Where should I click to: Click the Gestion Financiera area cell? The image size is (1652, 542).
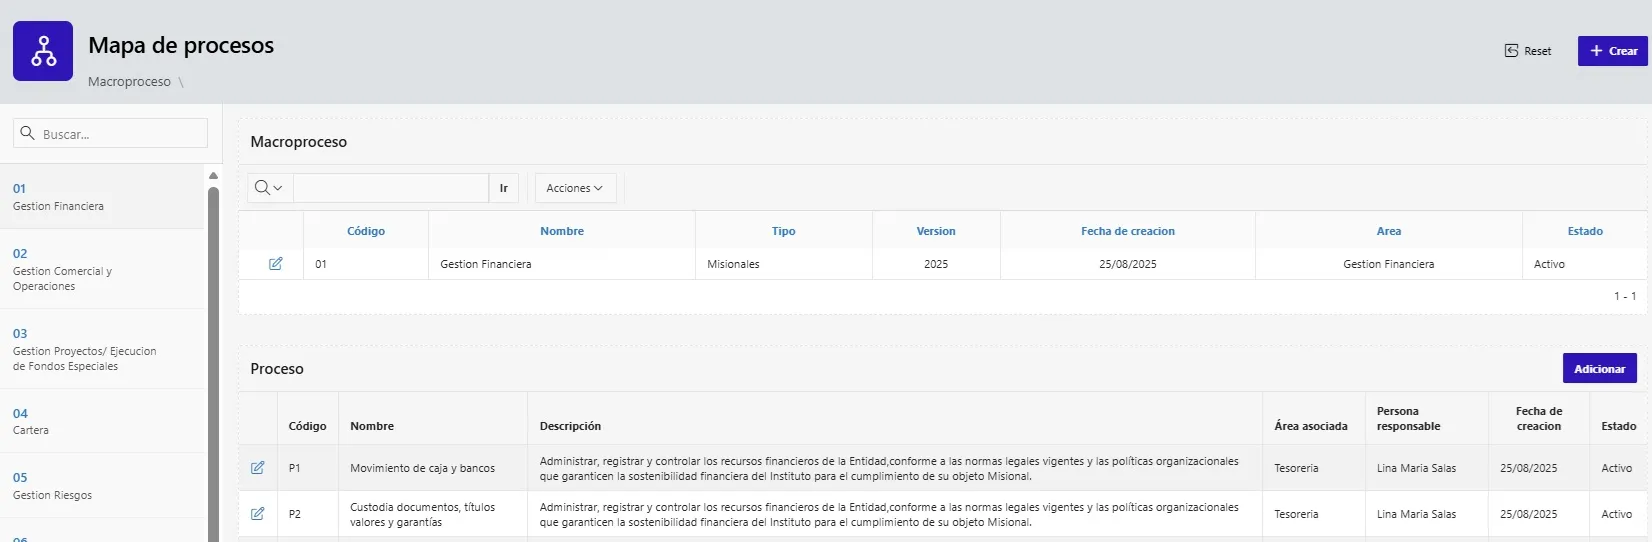pyautogui.click(x=1389, y=264)
